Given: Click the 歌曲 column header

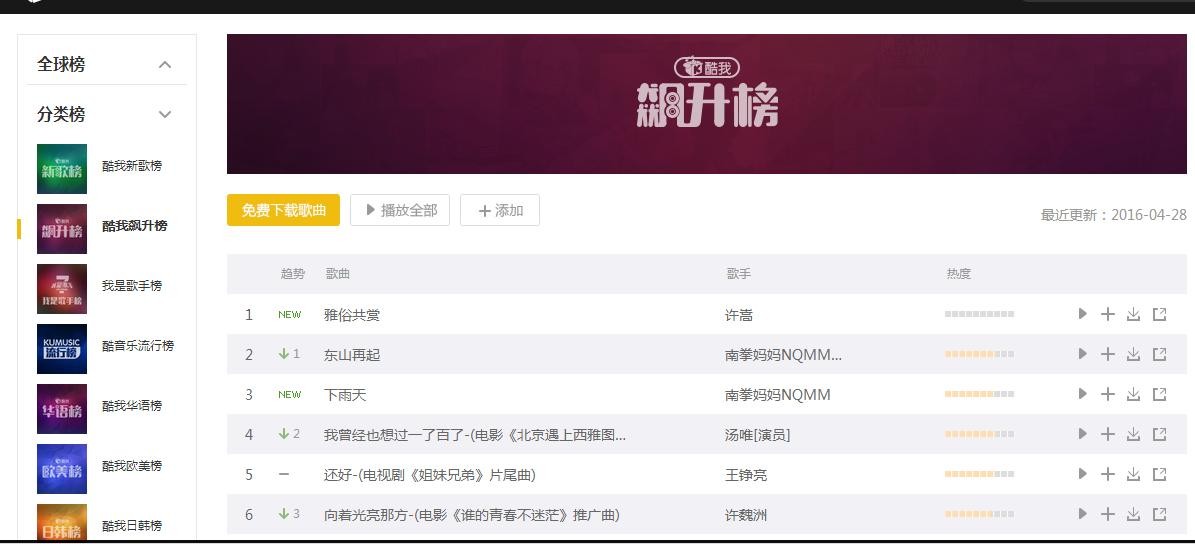Looking at the screenshot, I should pos(338,274).
